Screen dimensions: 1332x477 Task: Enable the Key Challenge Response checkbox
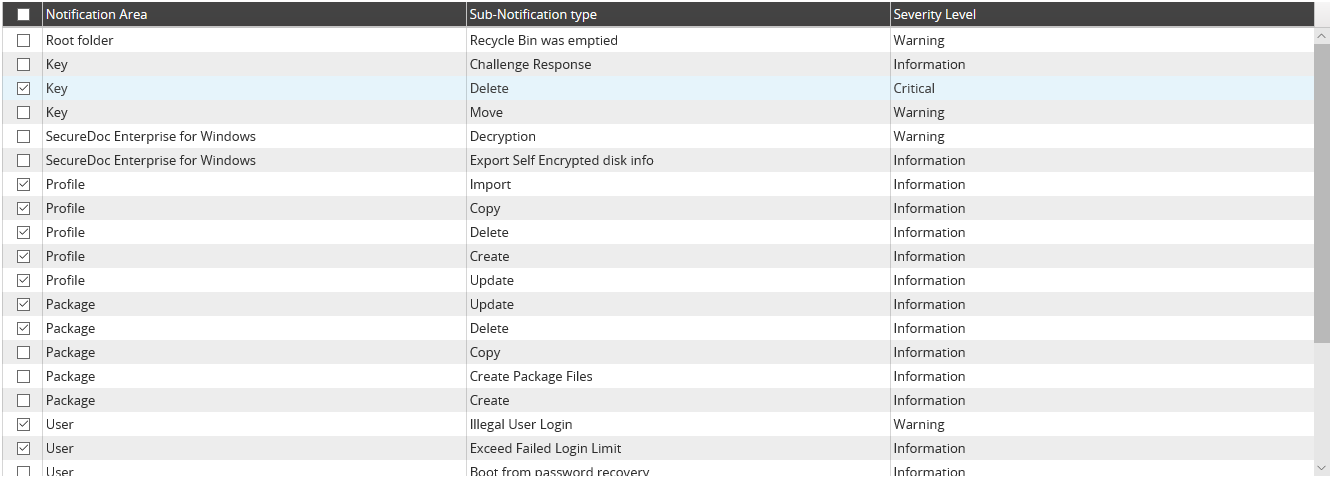(x=24, y=65)
